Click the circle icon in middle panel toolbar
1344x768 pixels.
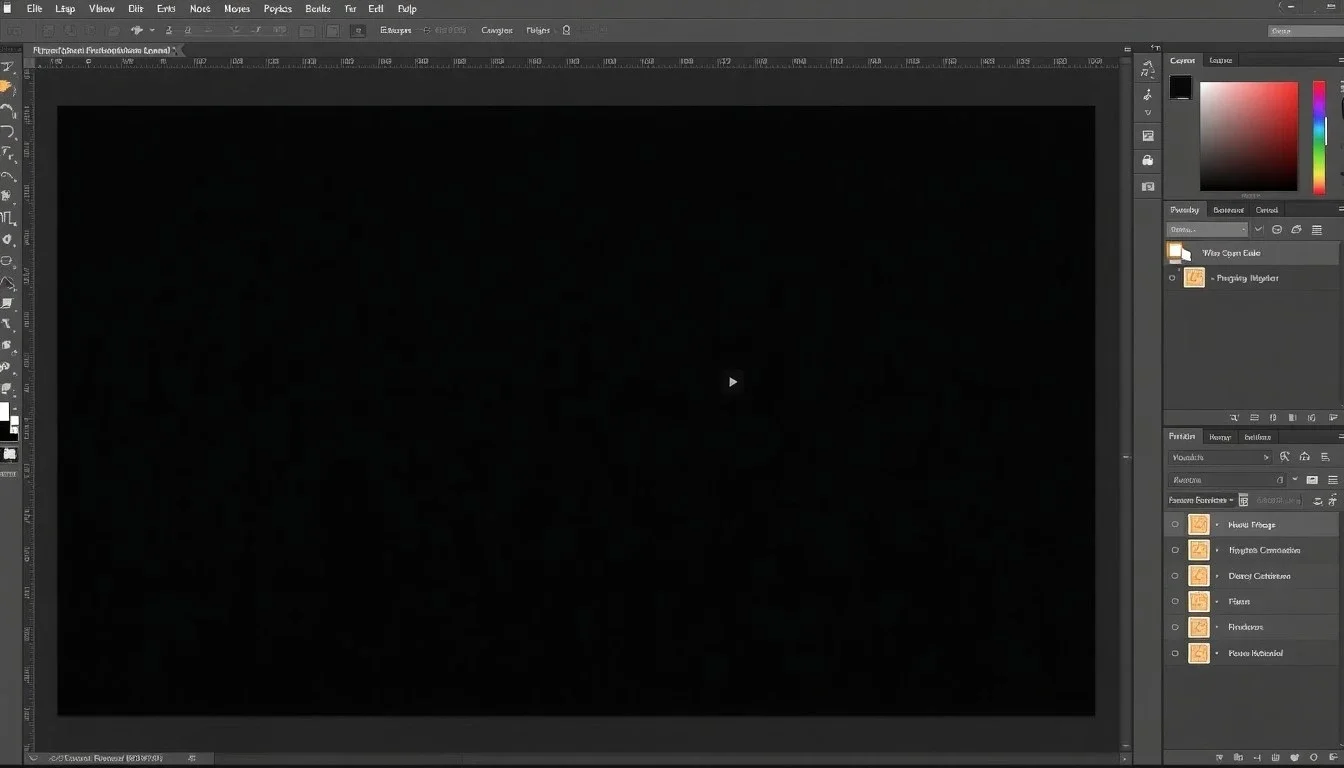coord(1277,229)
